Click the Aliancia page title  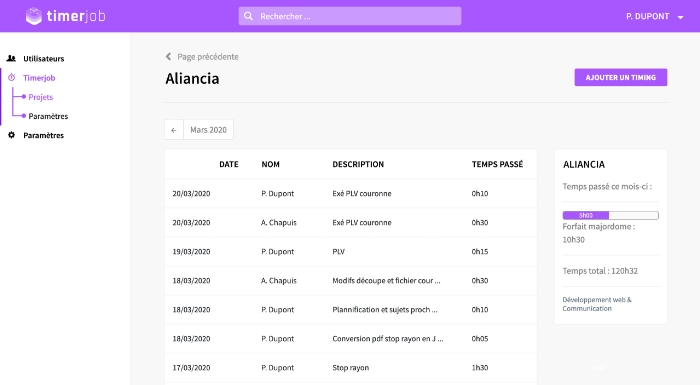pos(192,79)
